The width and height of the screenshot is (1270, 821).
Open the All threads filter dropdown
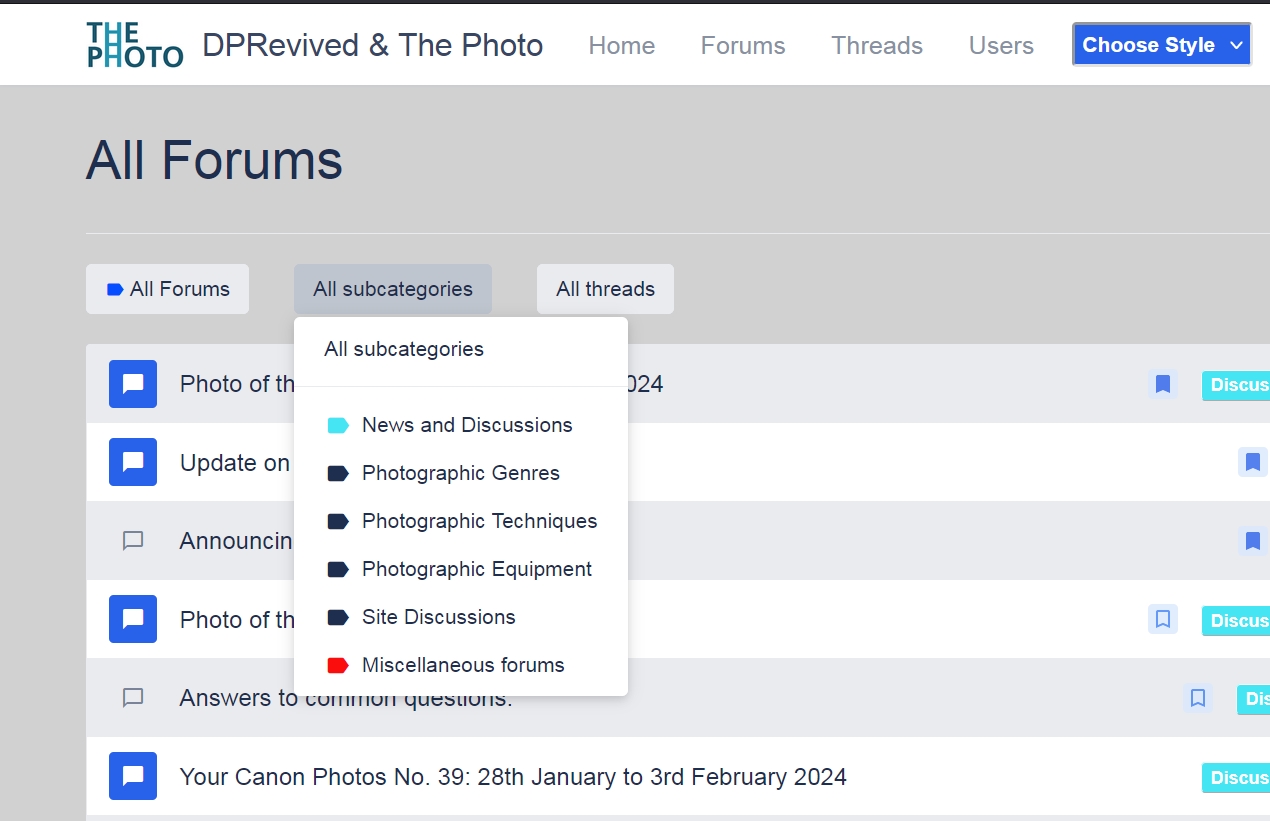click(x=605, y=289)
